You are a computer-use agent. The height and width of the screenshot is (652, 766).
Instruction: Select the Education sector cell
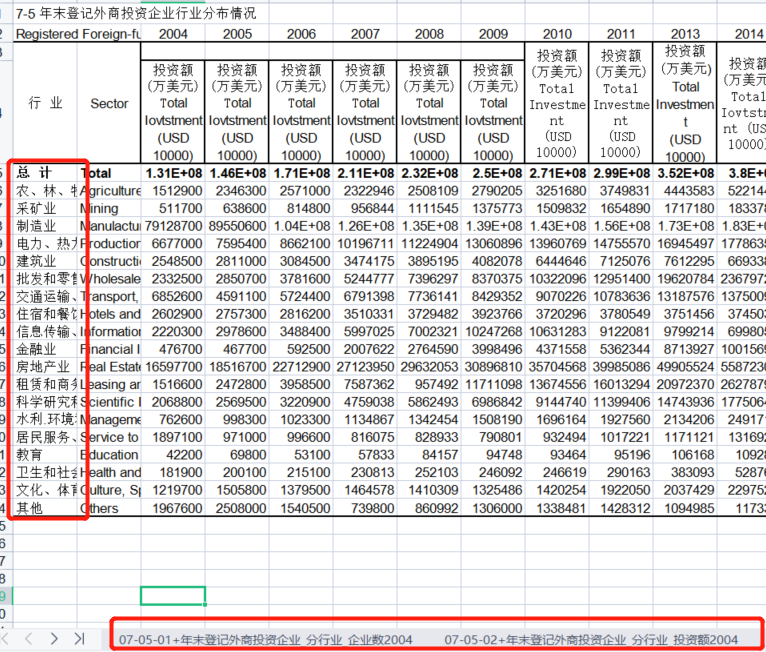(109, 455)
